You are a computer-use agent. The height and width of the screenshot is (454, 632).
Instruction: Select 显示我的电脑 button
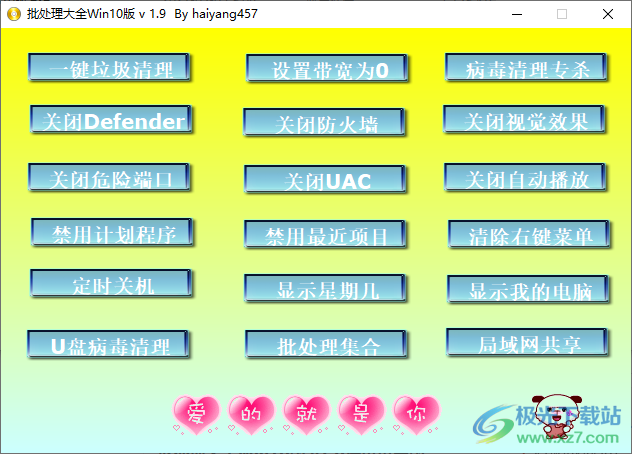pos(528,289)
